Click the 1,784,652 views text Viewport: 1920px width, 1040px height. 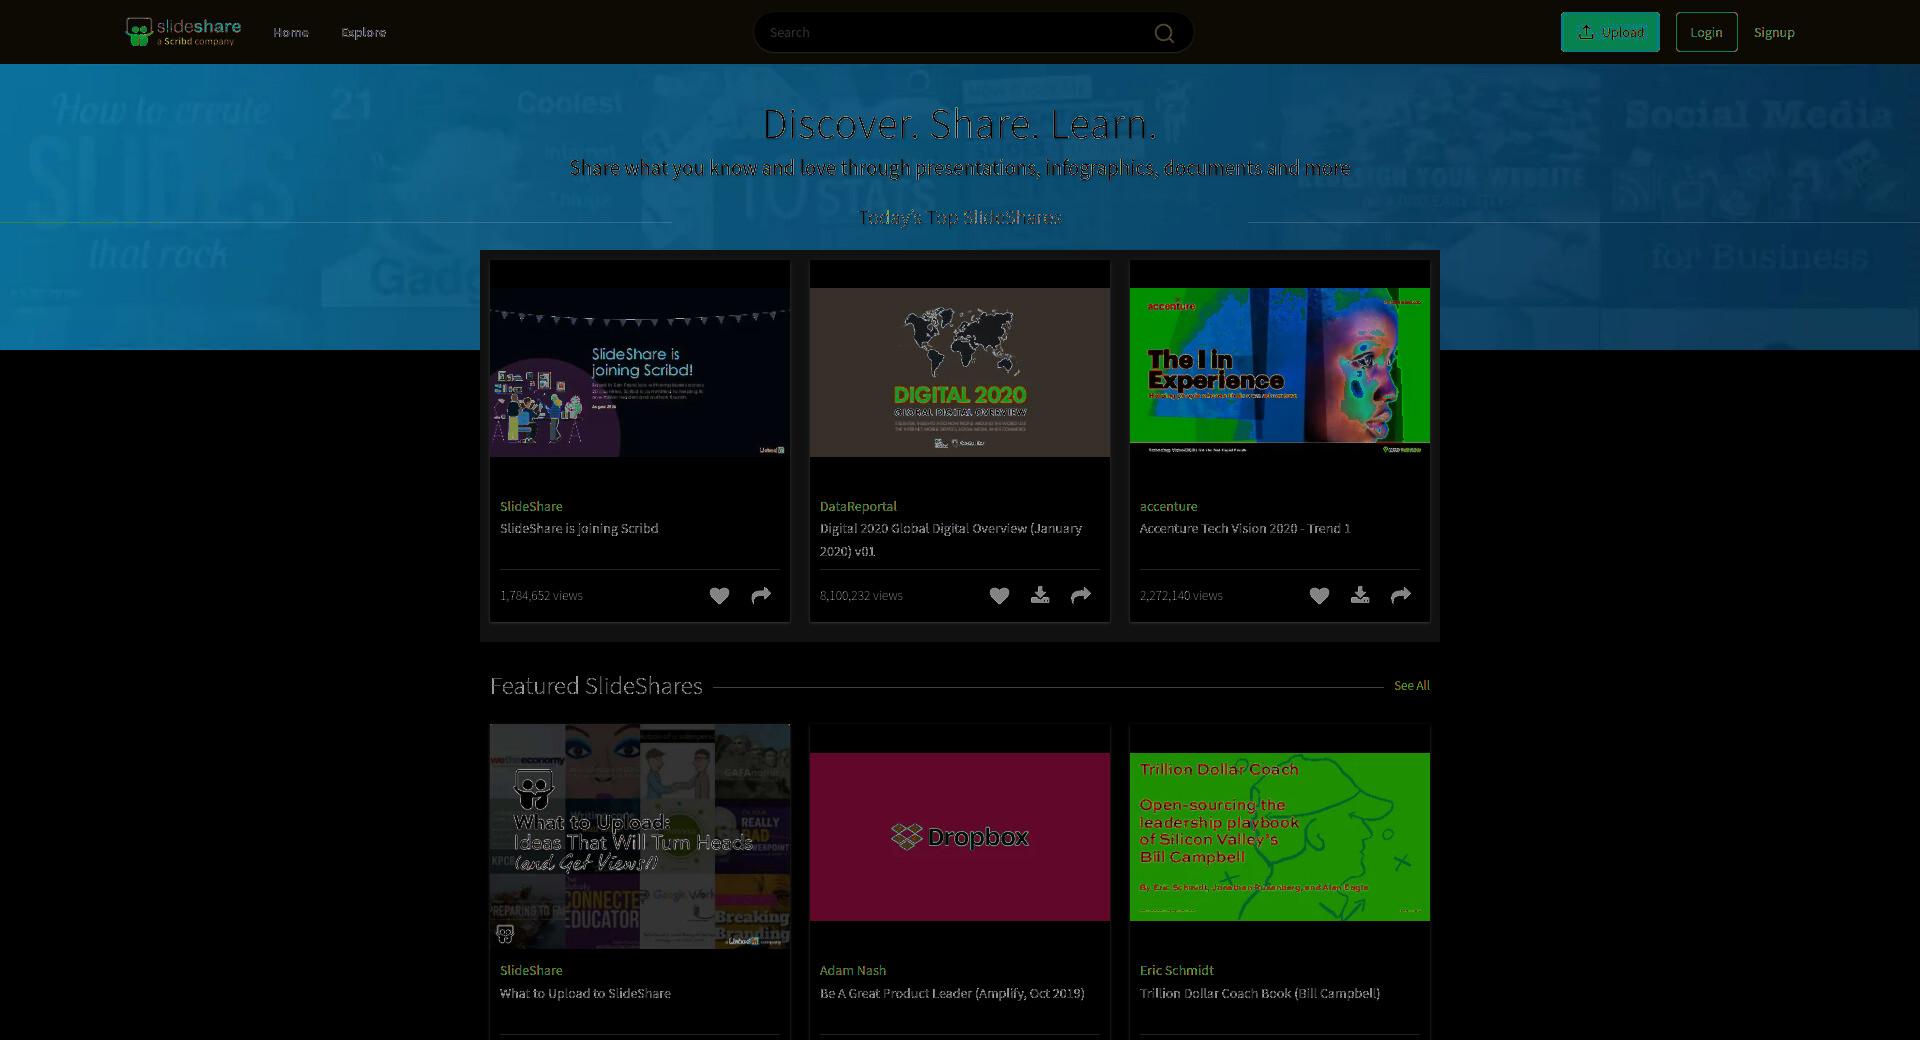point(541,595)
